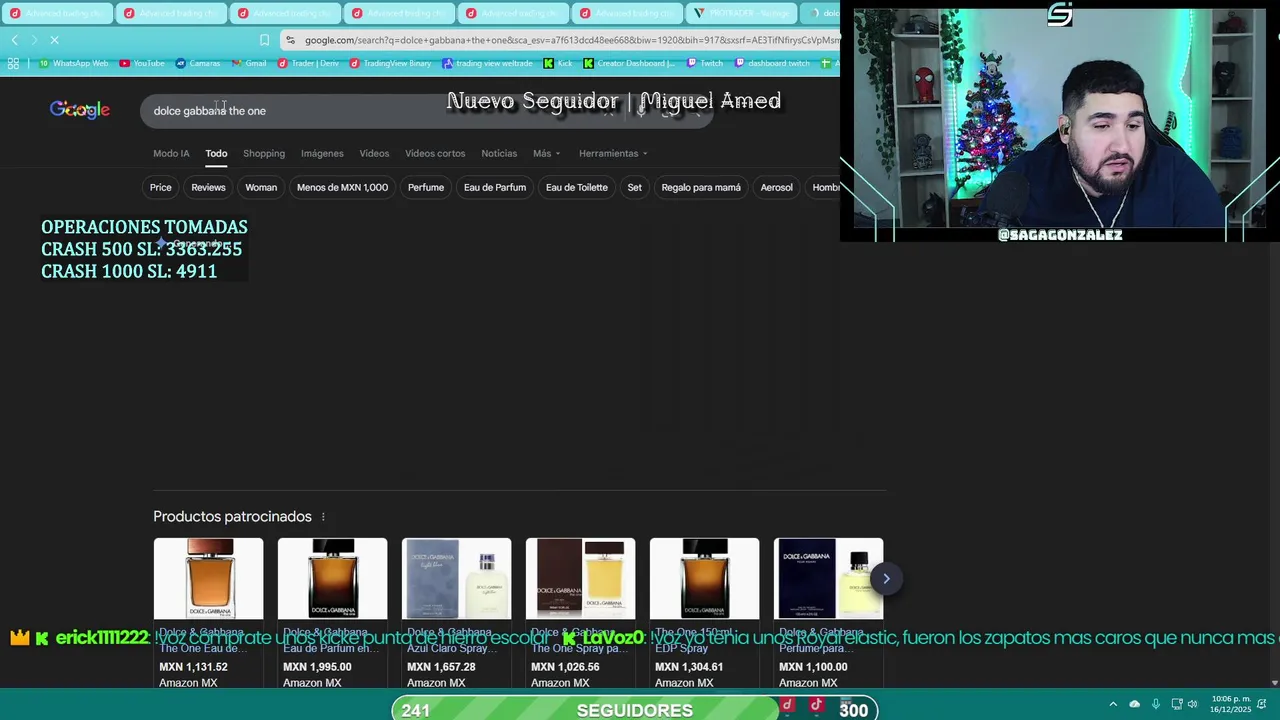This screenshot has width=1280, height=720.
Task: Open the volume speaker icon in tray
Action: tap(1192, 704)
